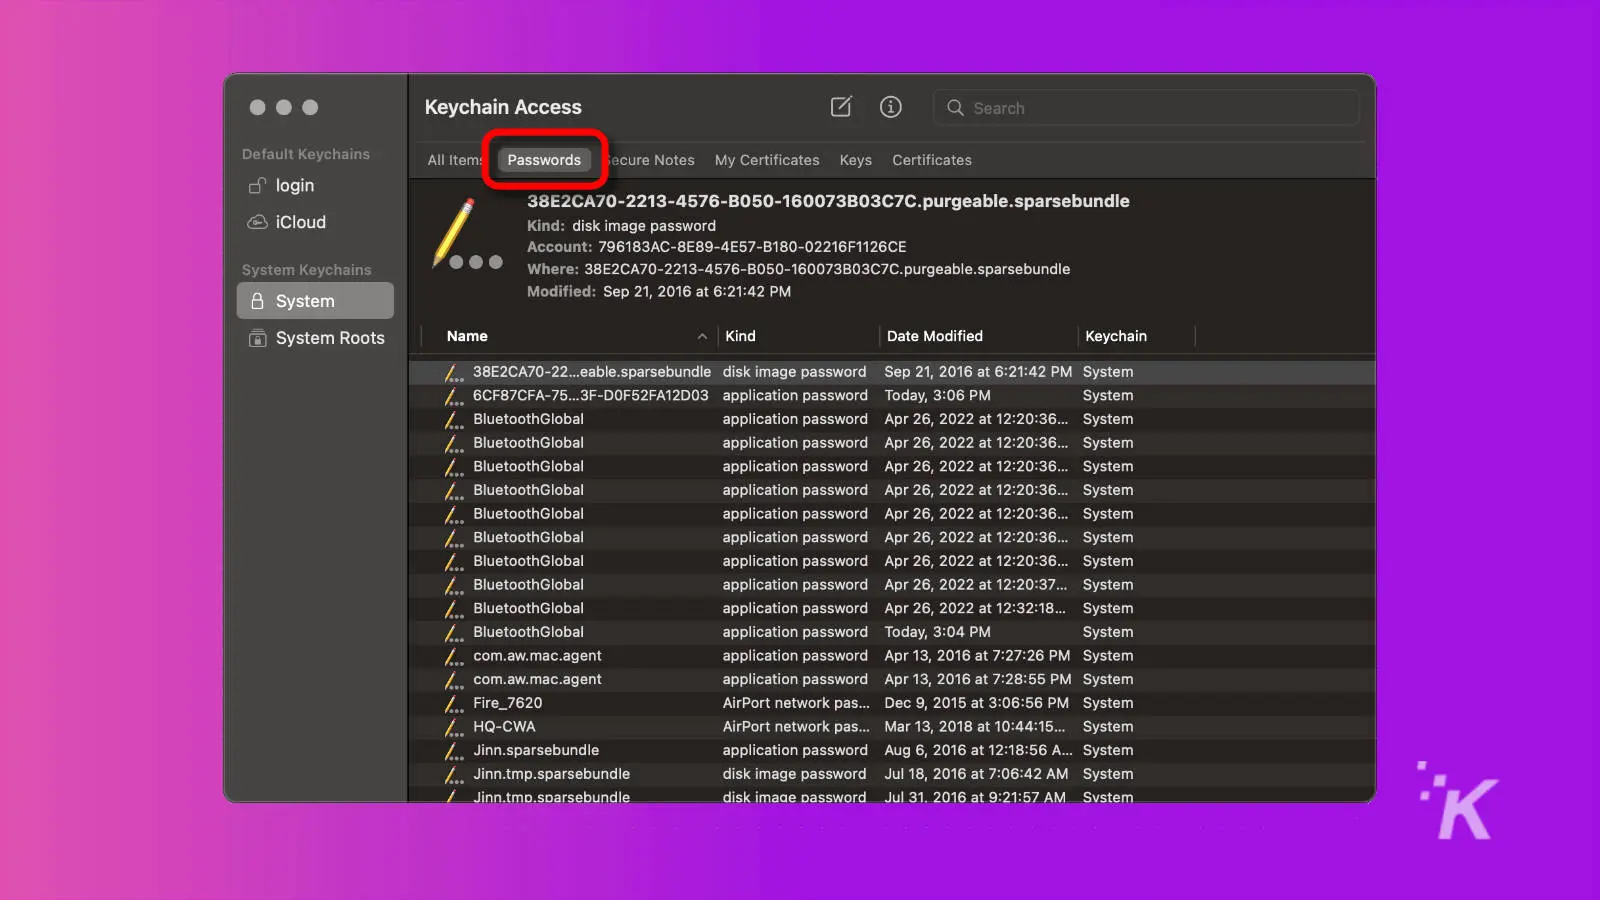The image size is (1600, 900).
Task: Click the Modified Sep 21, 2016 detail line
Action: (x=659, y=292)
